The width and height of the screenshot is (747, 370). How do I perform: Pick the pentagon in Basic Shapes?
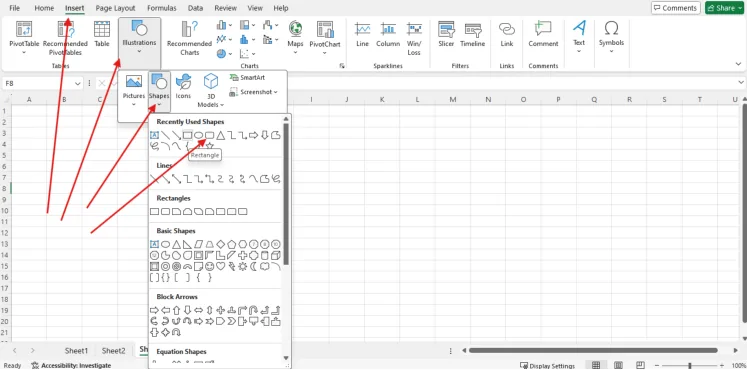click(232, 244)
